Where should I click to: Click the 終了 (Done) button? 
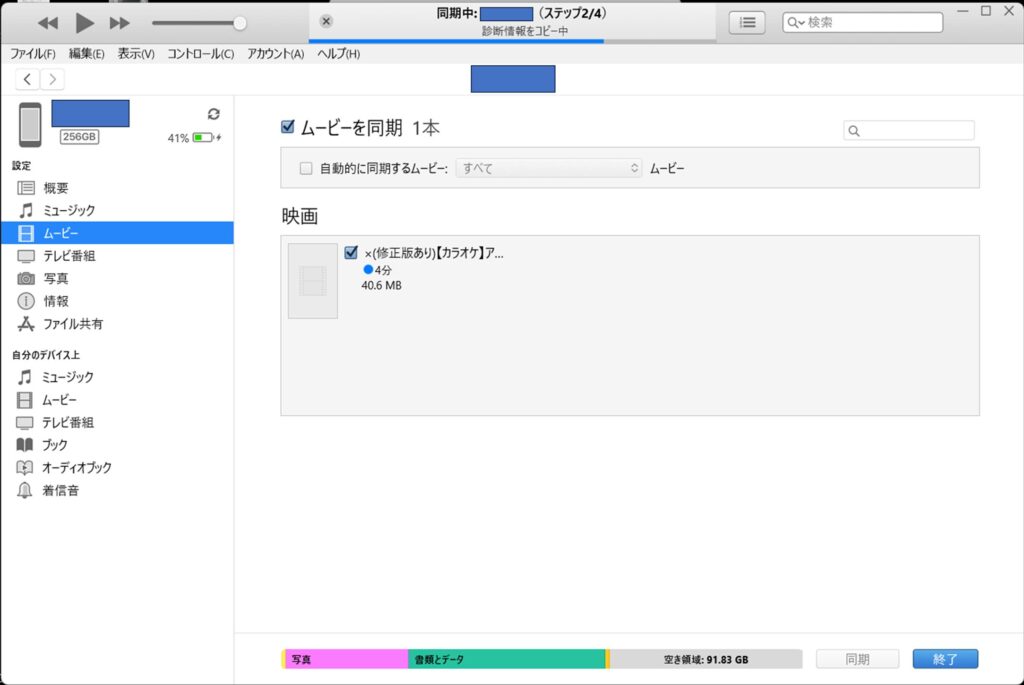945,659
